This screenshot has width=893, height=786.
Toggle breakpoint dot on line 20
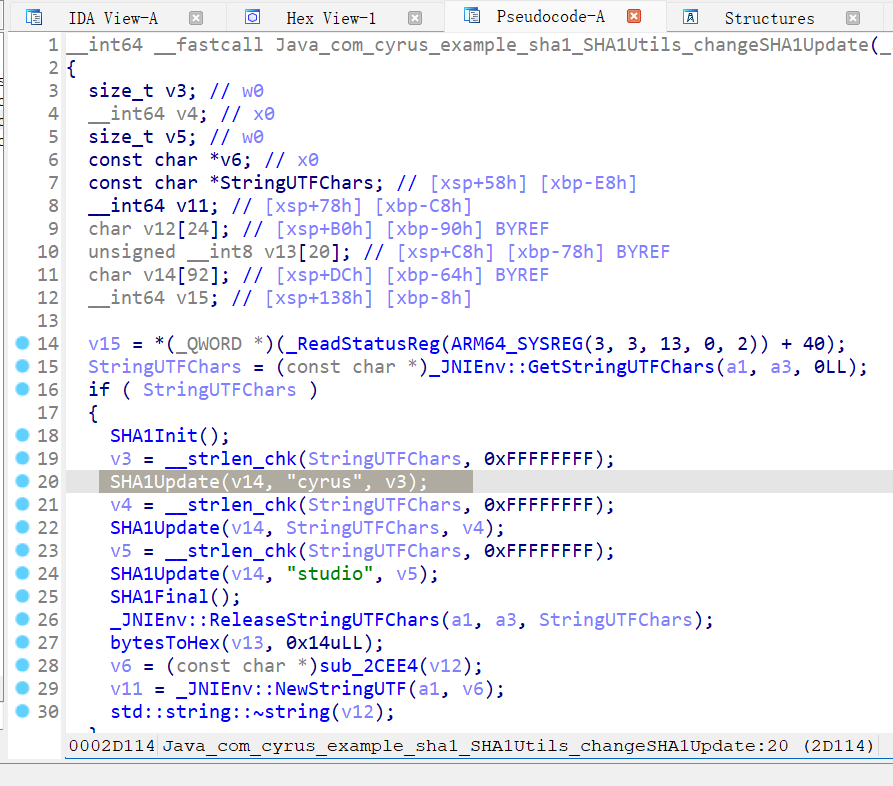coord(22,481)
